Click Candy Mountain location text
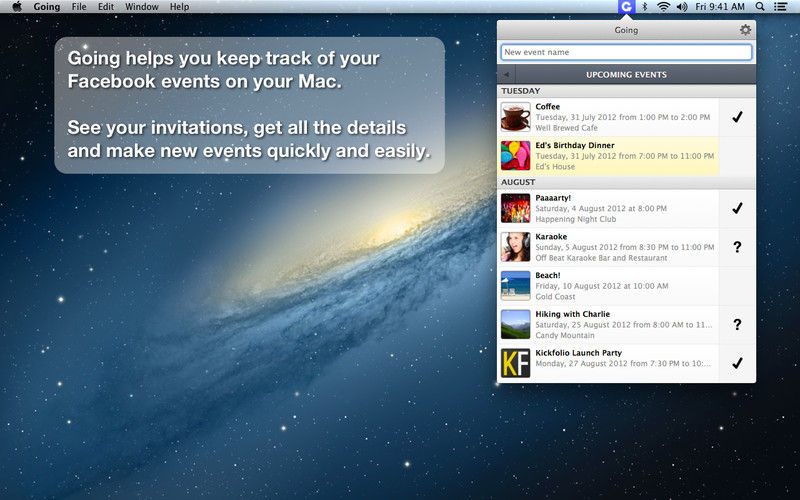Screen dimensions: 800x500 pyautogui.click(x=565, y=336)
